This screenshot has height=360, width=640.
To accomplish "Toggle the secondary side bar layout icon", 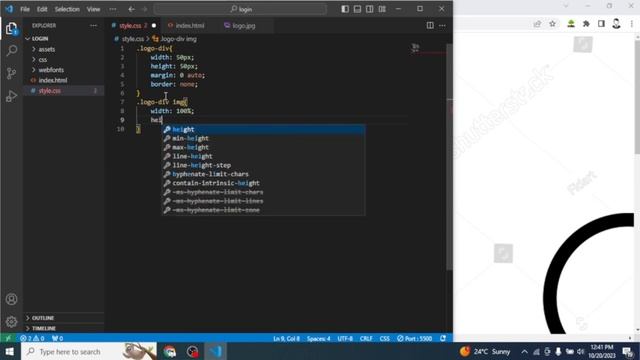I will 369,9.
